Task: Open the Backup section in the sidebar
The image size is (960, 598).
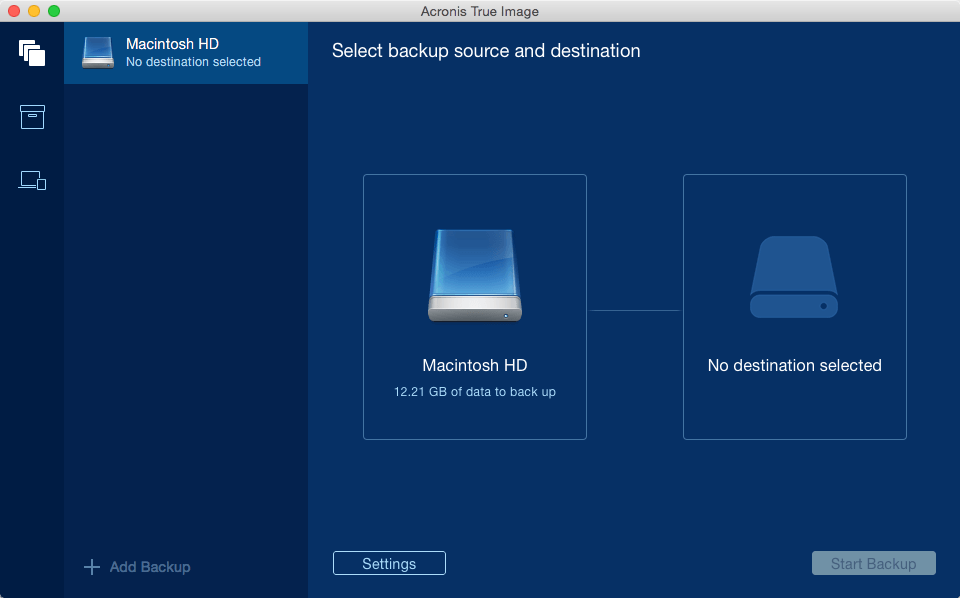Action: [32, 53]
